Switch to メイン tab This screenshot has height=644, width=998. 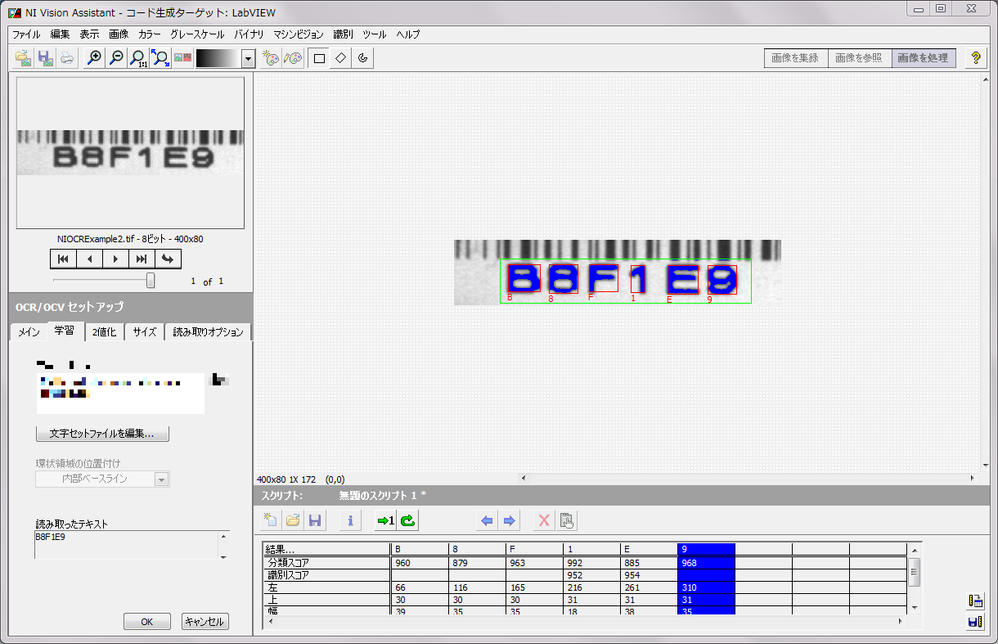click(x=29, y=332)
